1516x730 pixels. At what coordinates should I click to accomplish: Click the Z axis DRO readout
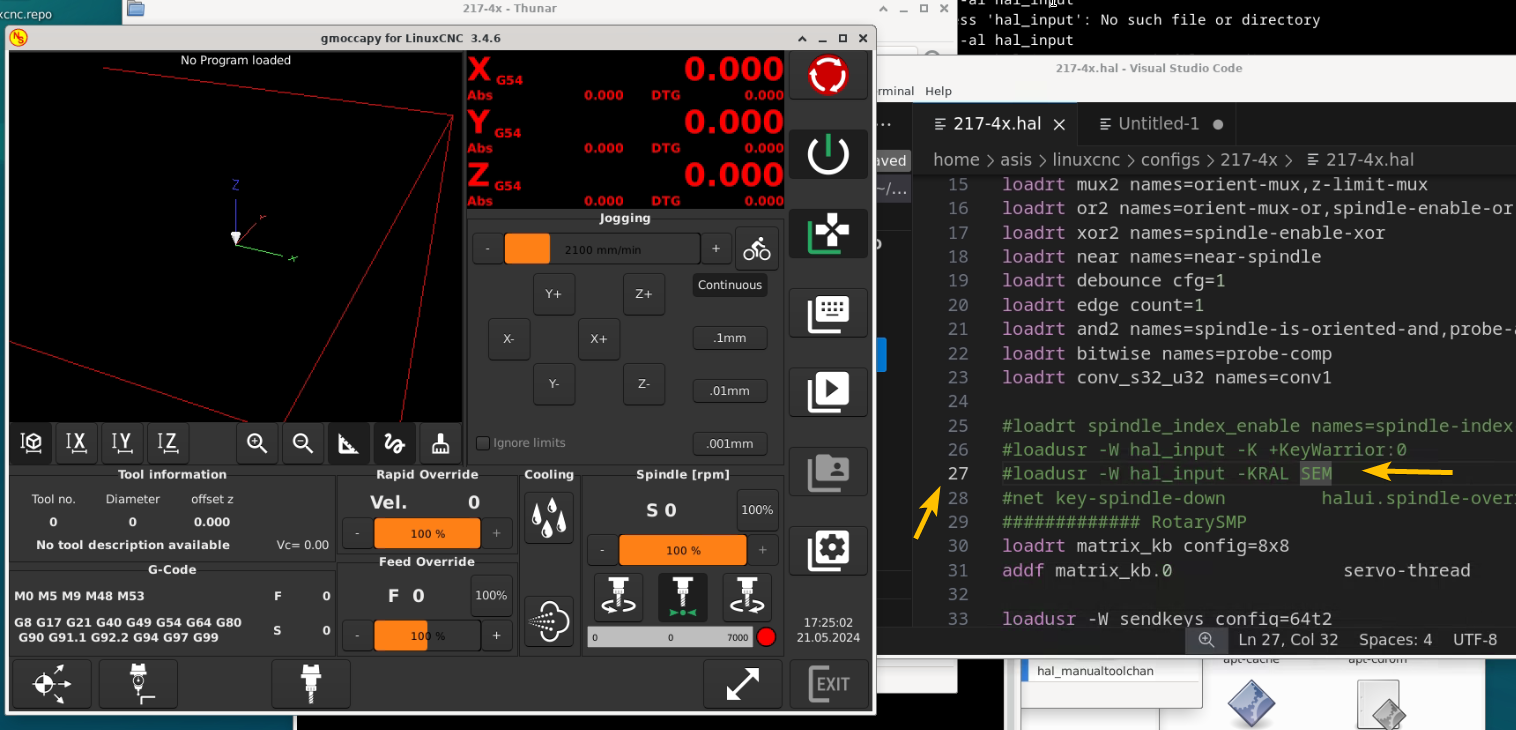[626, 183]
